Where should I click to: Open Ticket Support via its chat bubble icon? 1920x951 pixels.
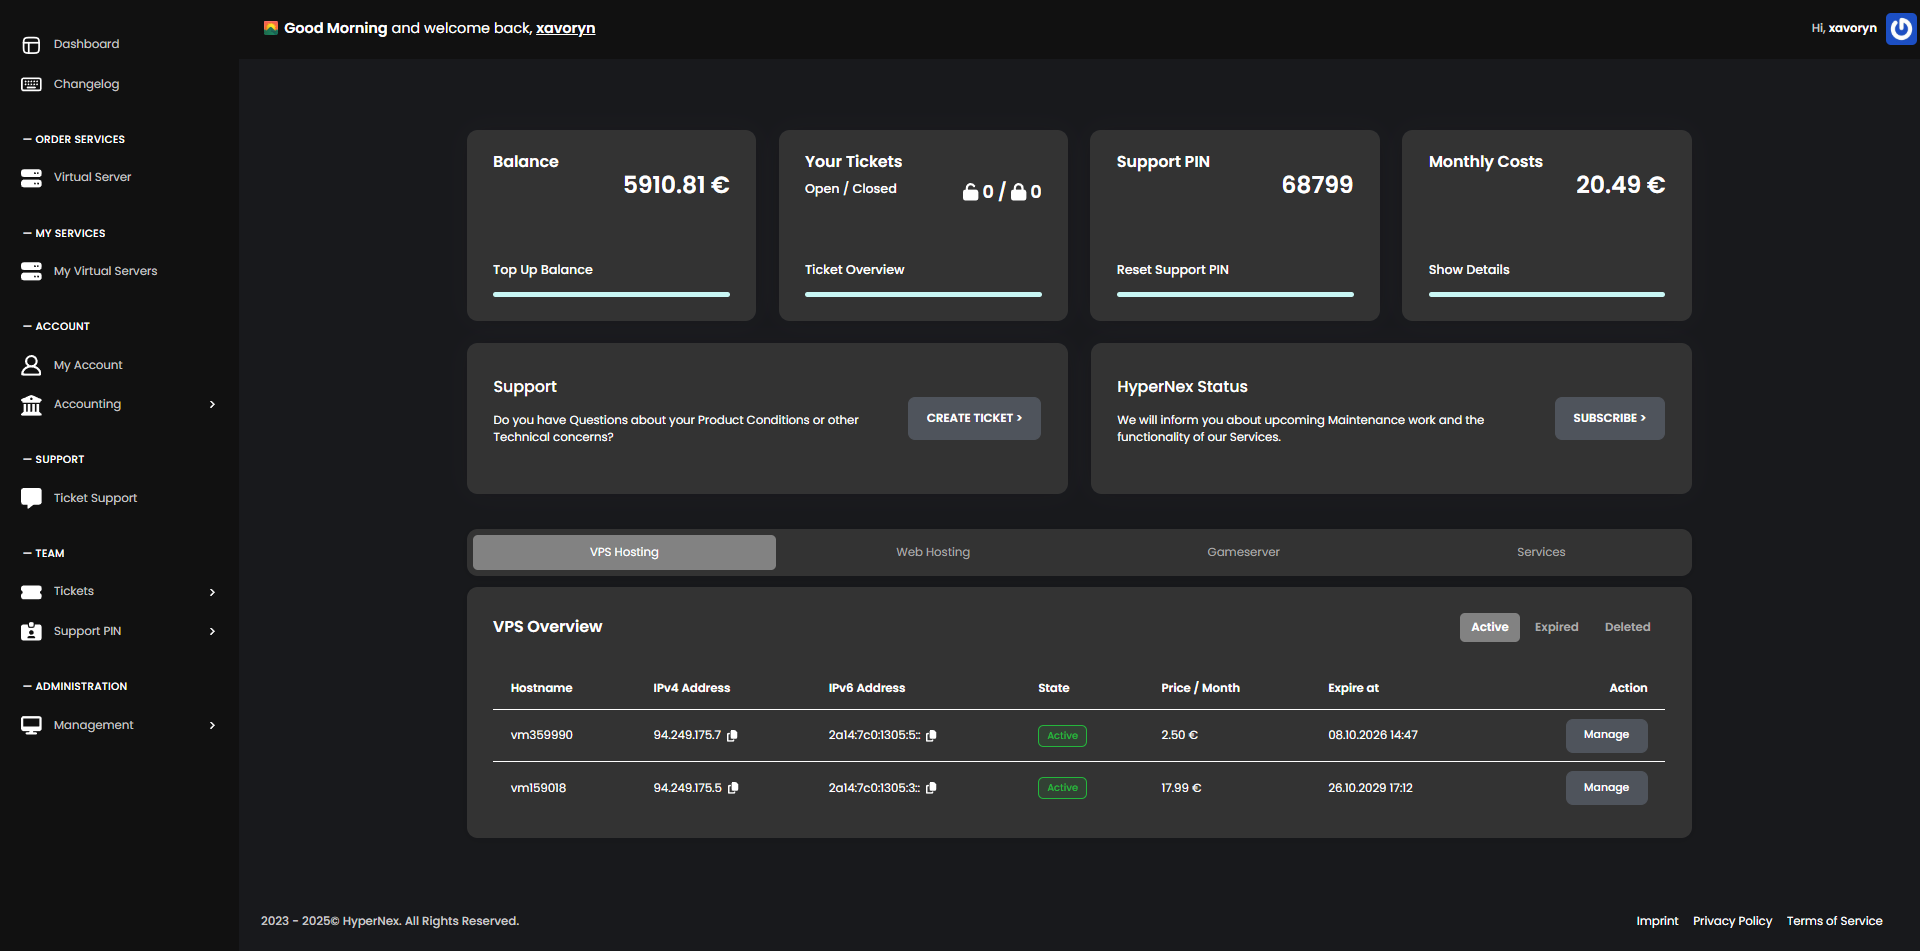coord(30,497)
